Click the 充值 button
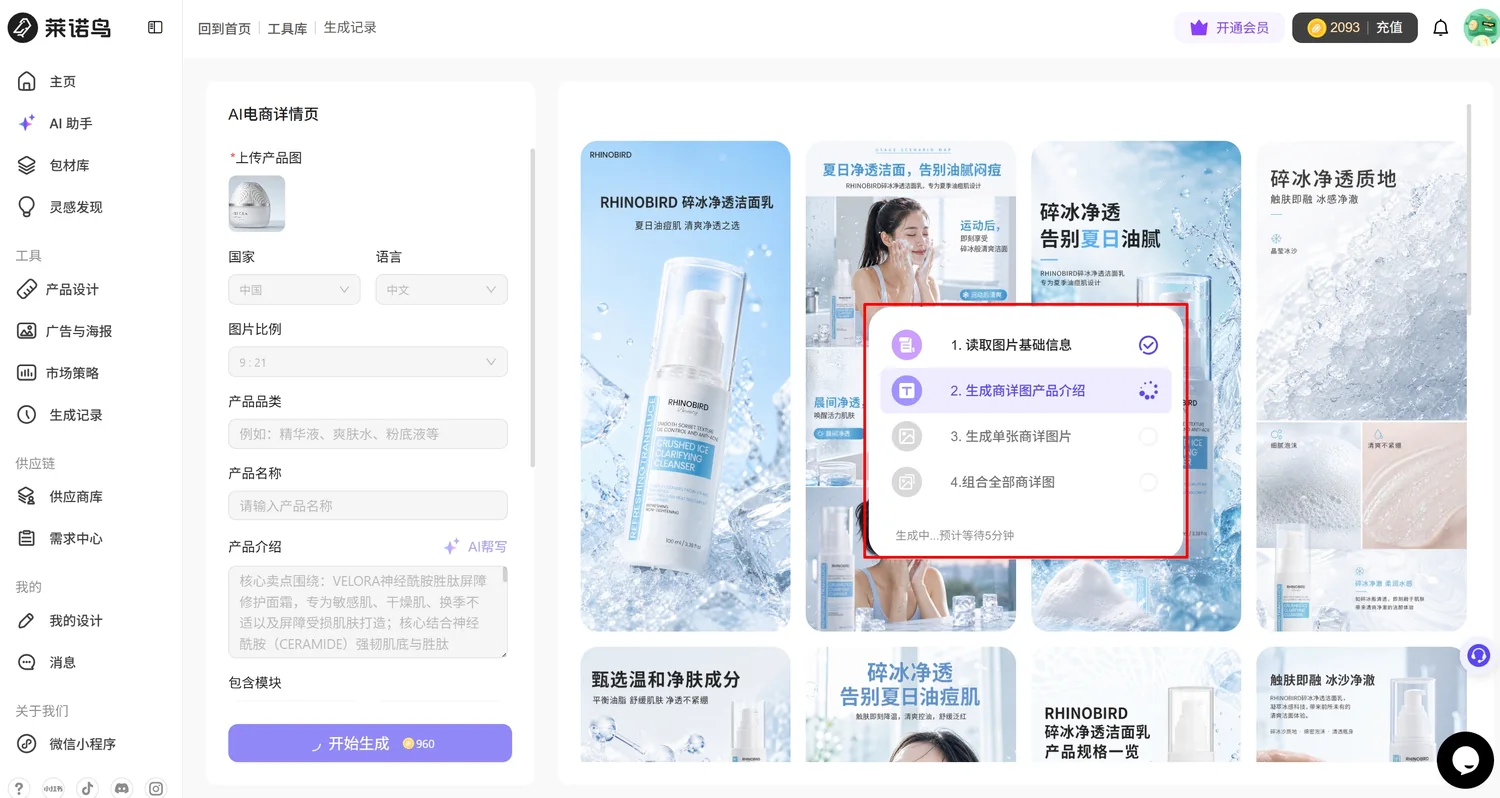1500x798 pixels. pos(1389,28)
